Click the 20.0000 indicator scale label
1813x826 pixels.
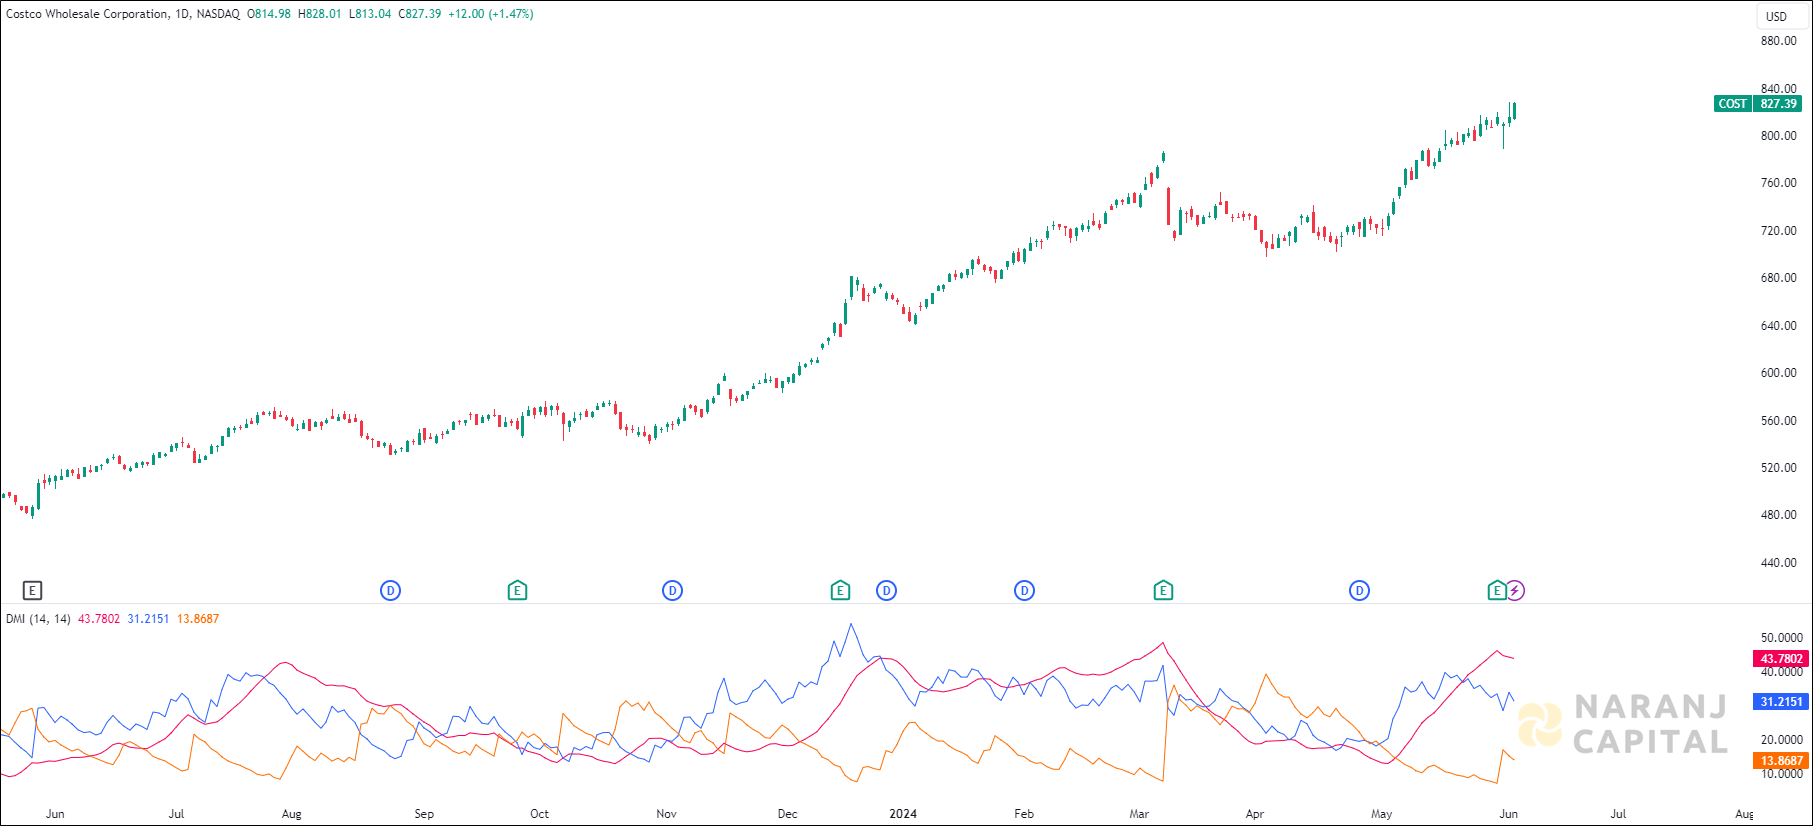pyautogui.click(x=1782, y=740)
